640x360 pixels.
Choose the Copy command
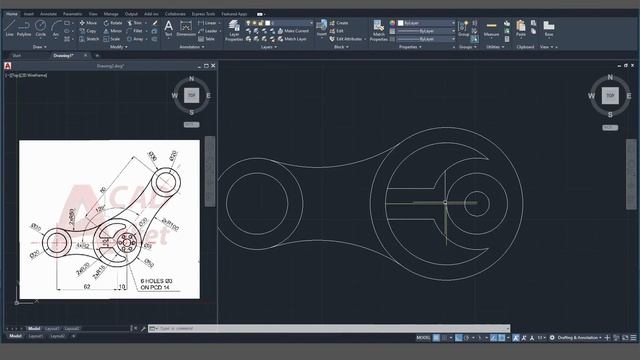(88, 31)
